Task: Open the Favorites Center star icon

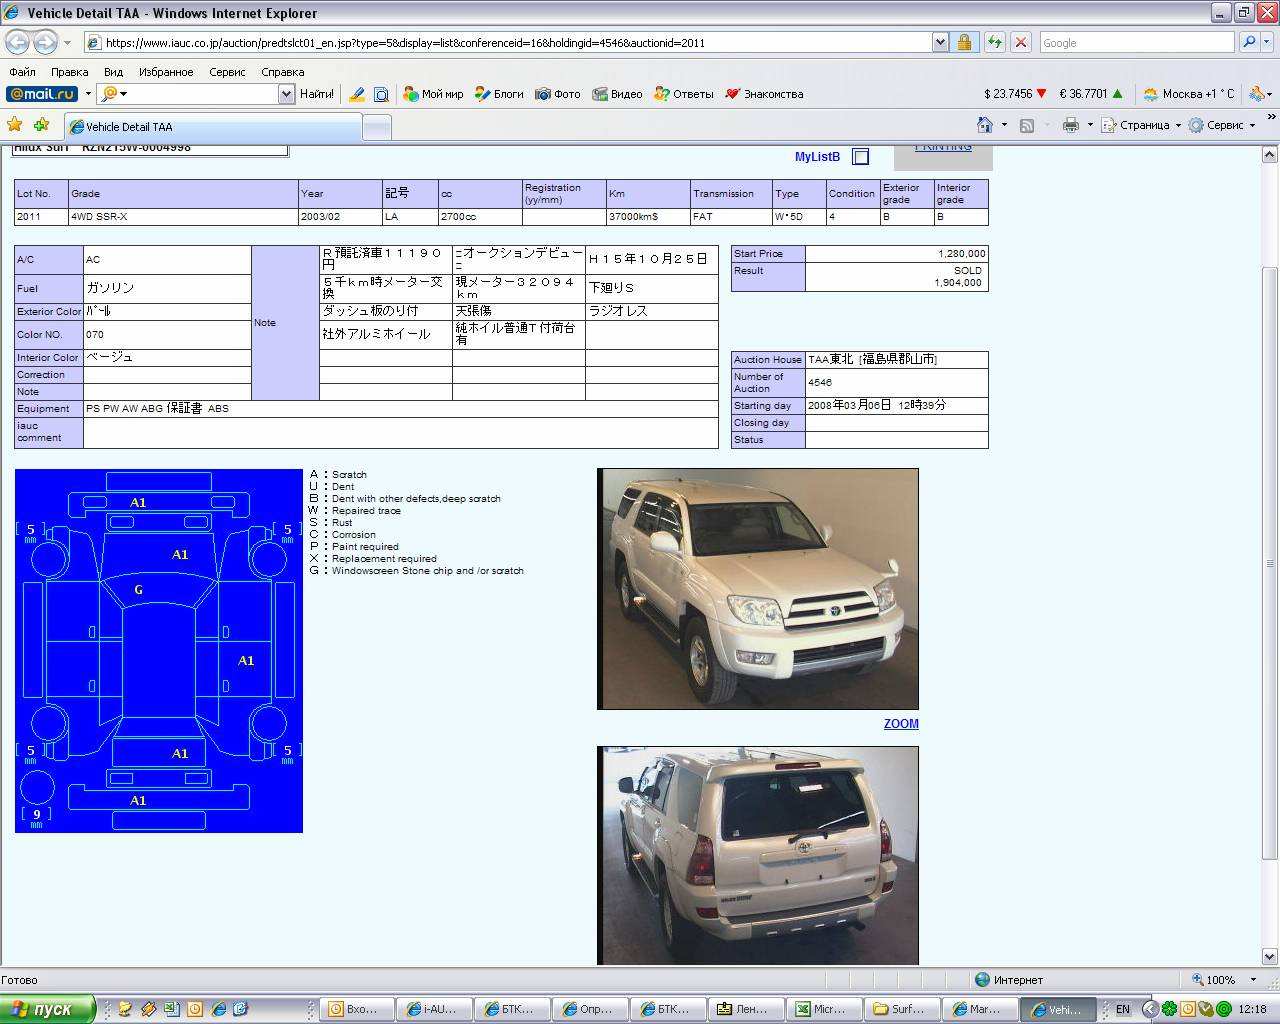Action: point(15,125)
